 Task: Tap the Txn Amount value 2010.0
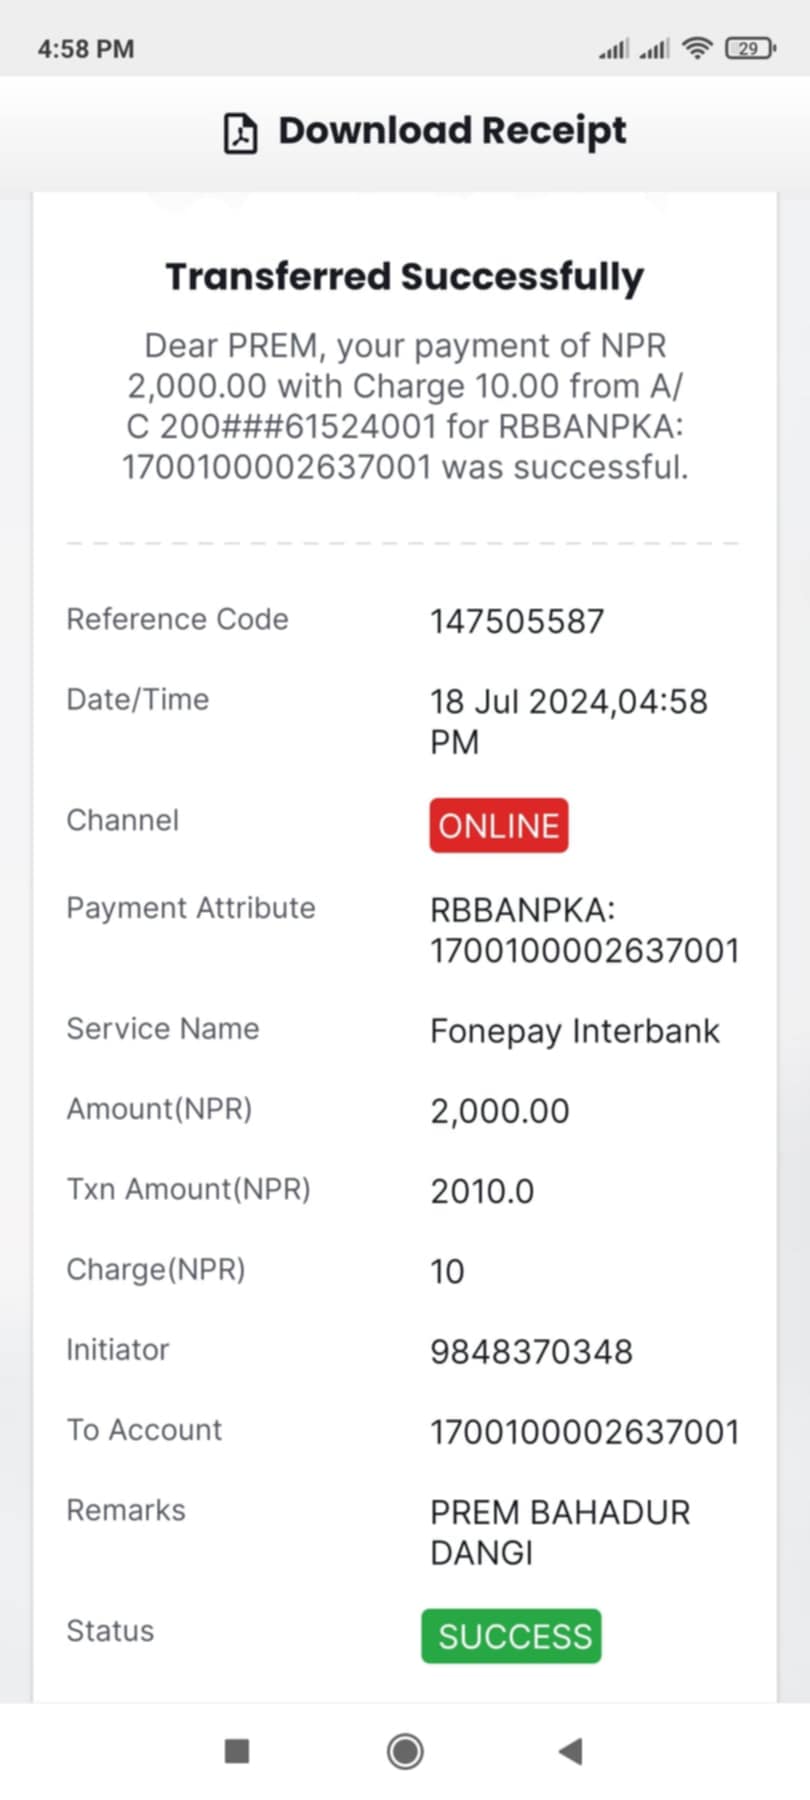pyautogui.click(x=482, y=1191)
